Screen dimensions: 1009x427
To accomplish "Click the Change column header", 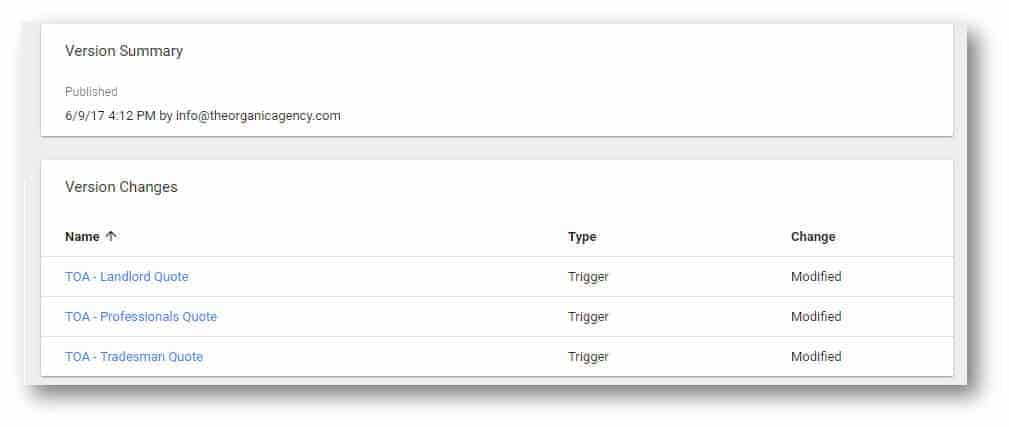I will click(813, 237).
